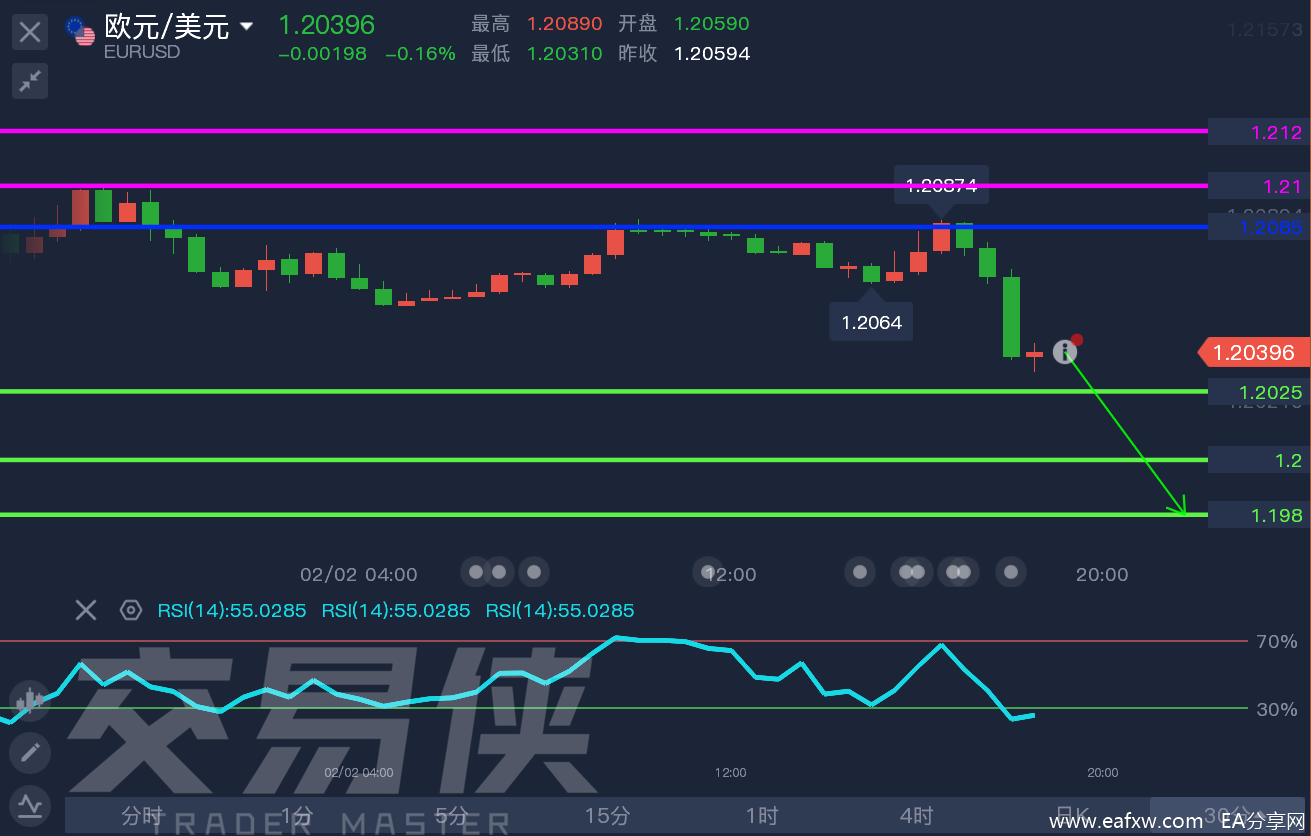Screen dimensions: 1311x836
Task: Click the EUR/USD flag icon
Action: [x=80, y=31]
